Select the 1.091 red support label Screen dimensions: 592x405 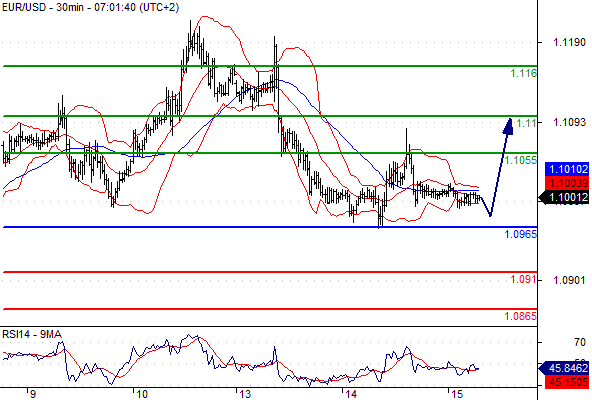pyautogui.click(x=523, y=279)
